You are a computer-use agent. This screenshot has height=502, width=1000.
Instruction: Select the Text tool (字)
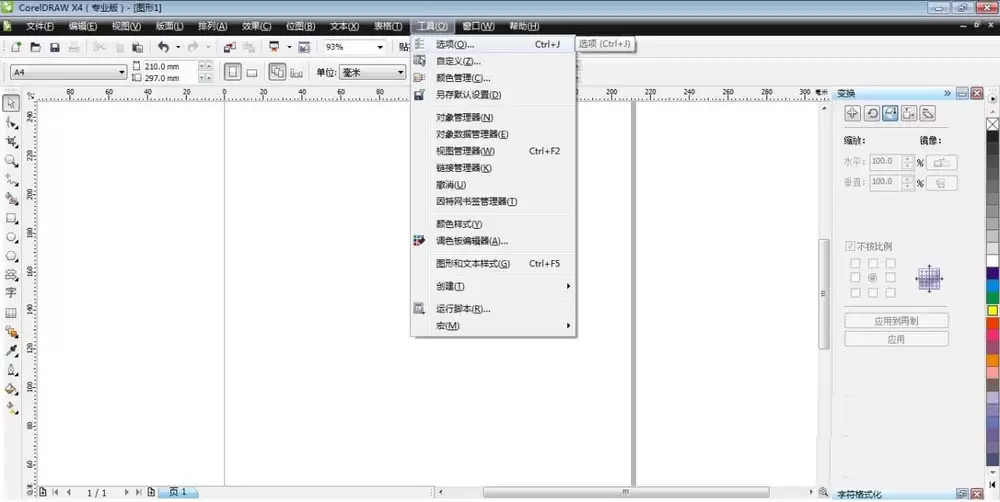click(11, 293)
